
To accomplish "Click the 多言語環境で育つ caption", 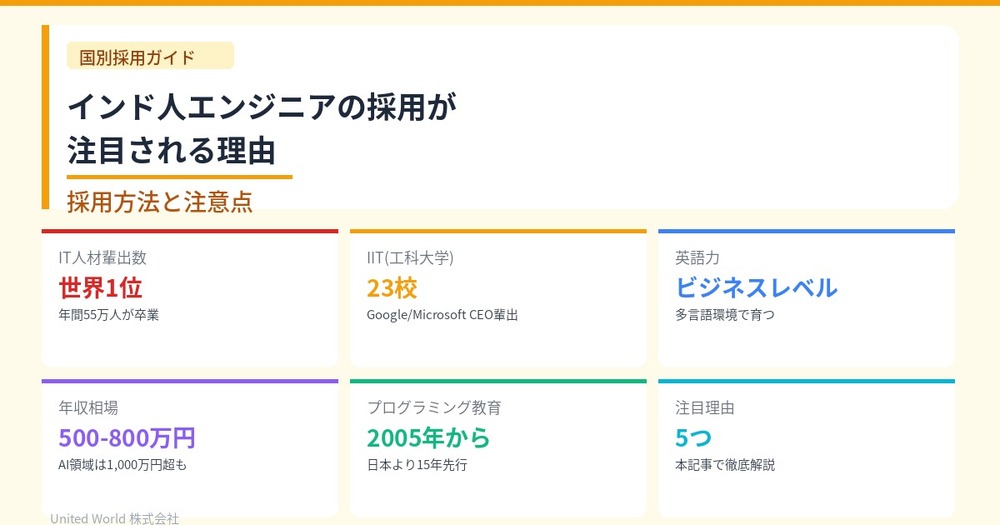I will coord(725,315).
